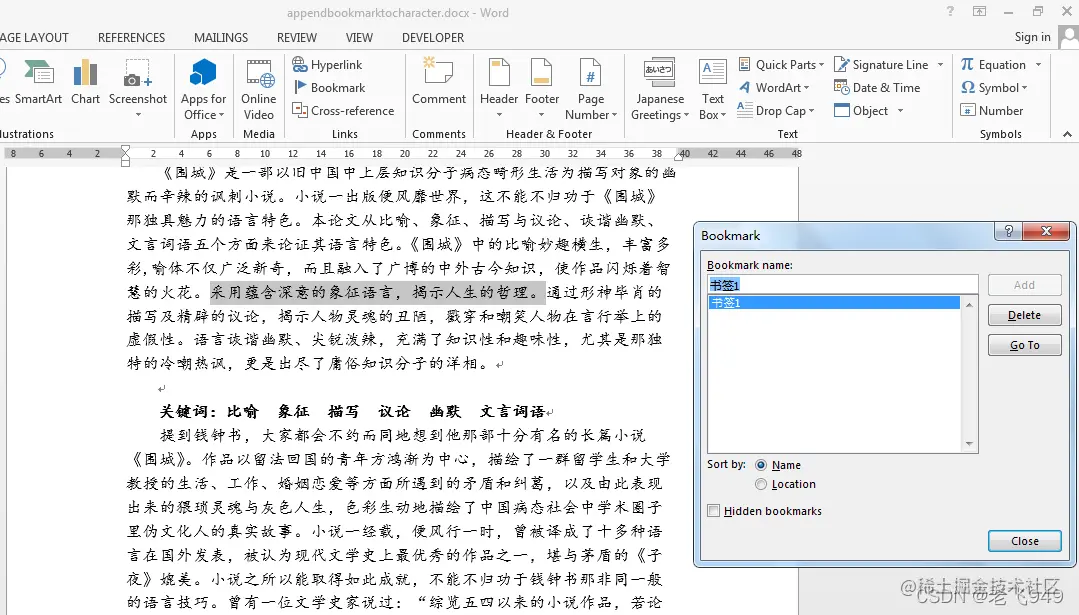Sort bookmarks by Location
The image size is (1079, 615).
(764, 484)
